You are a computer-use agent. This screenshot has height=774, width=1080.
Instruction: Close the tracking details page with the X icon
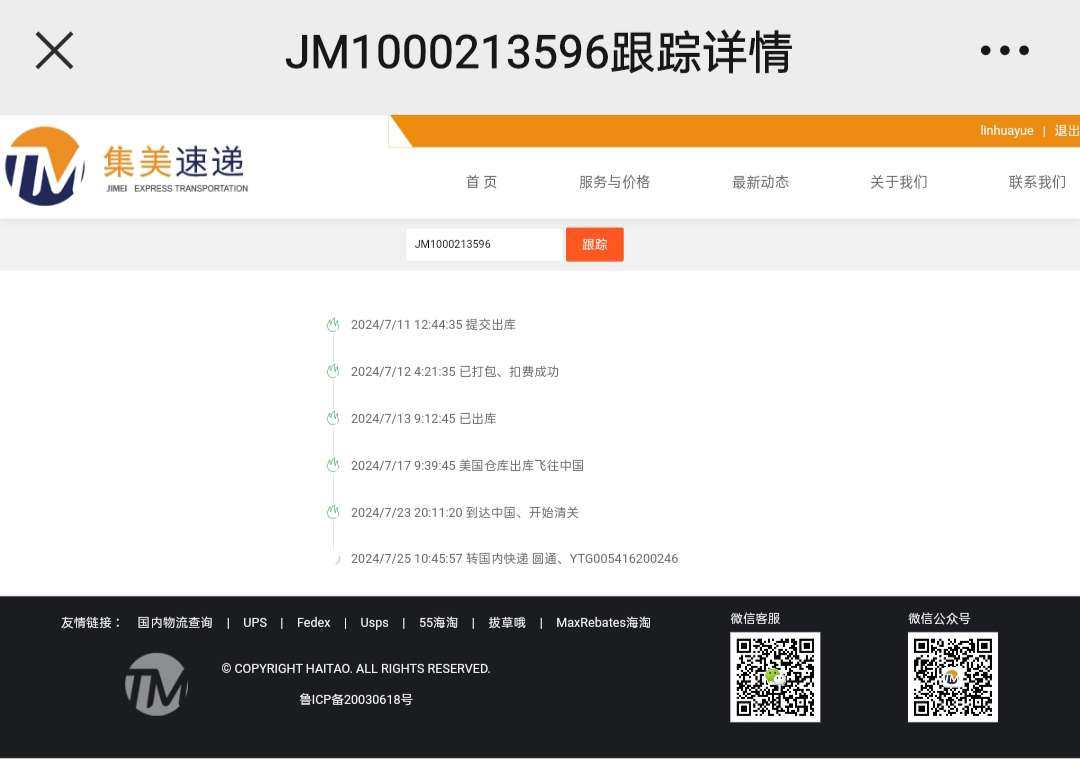click(54, 51)
